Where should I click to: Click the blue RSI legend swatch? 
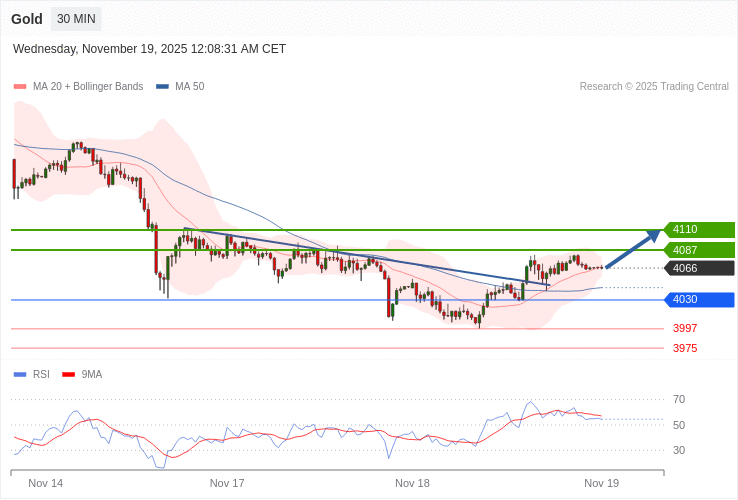pyautogui.click(x=19, y=375)
